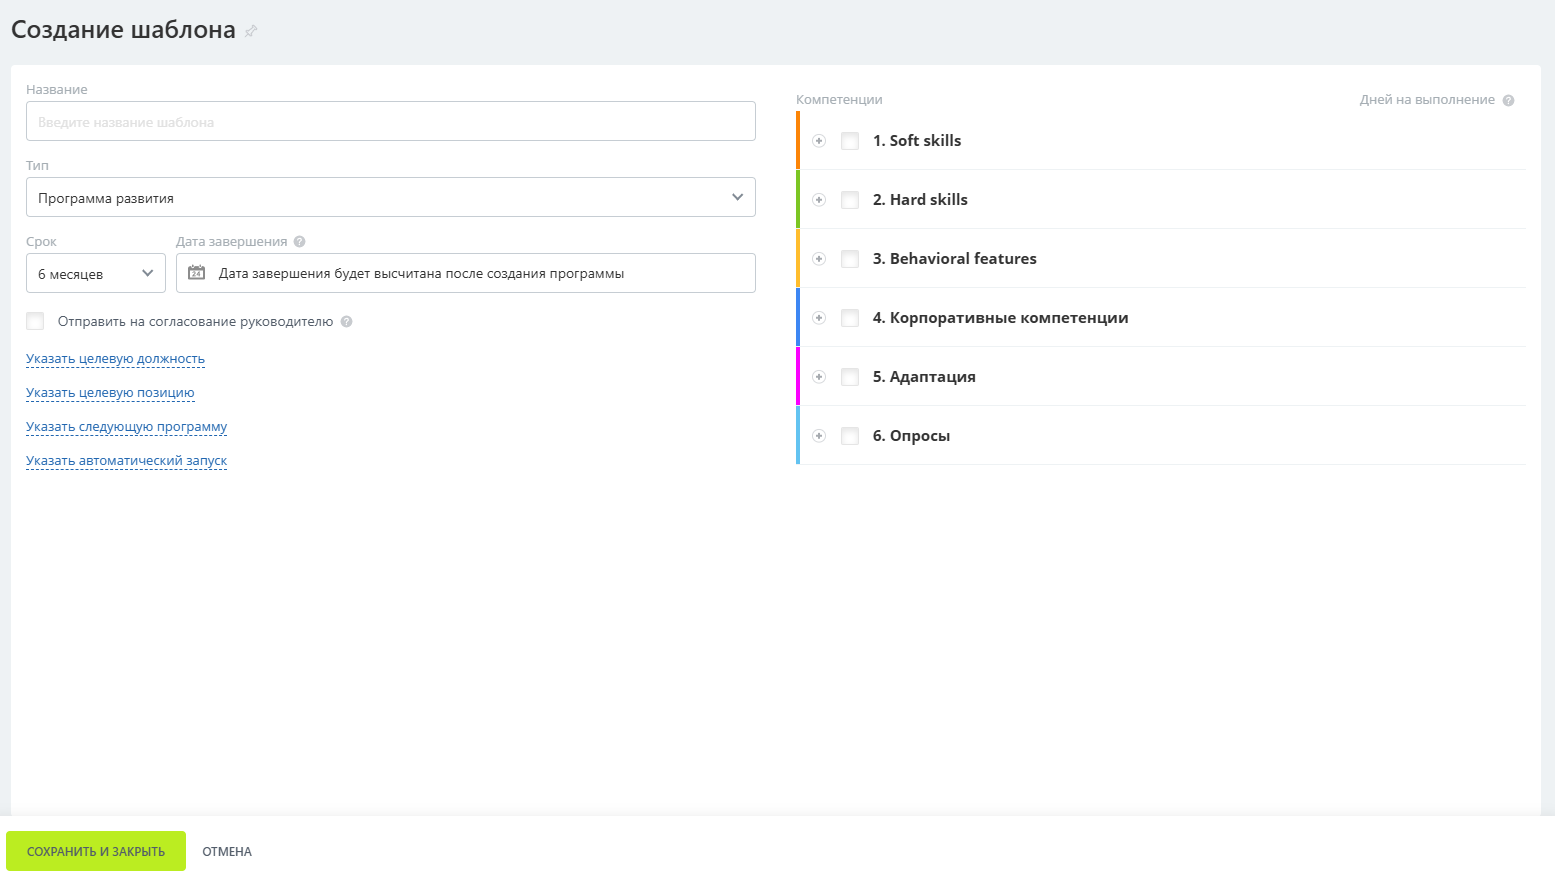
Task: Click the Название template name input
Action: tap(391, 121)
